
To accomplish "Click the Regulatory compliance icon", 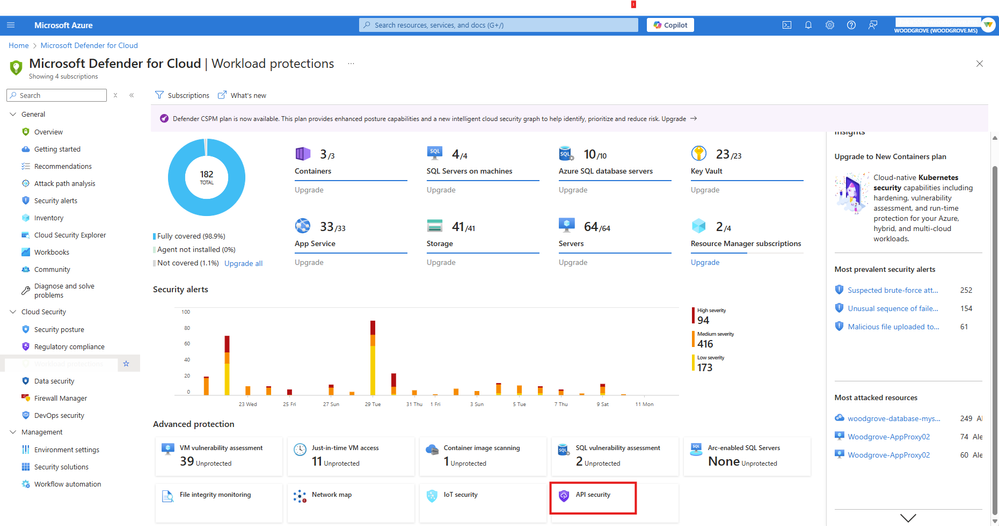I will [x=25, y=347].
